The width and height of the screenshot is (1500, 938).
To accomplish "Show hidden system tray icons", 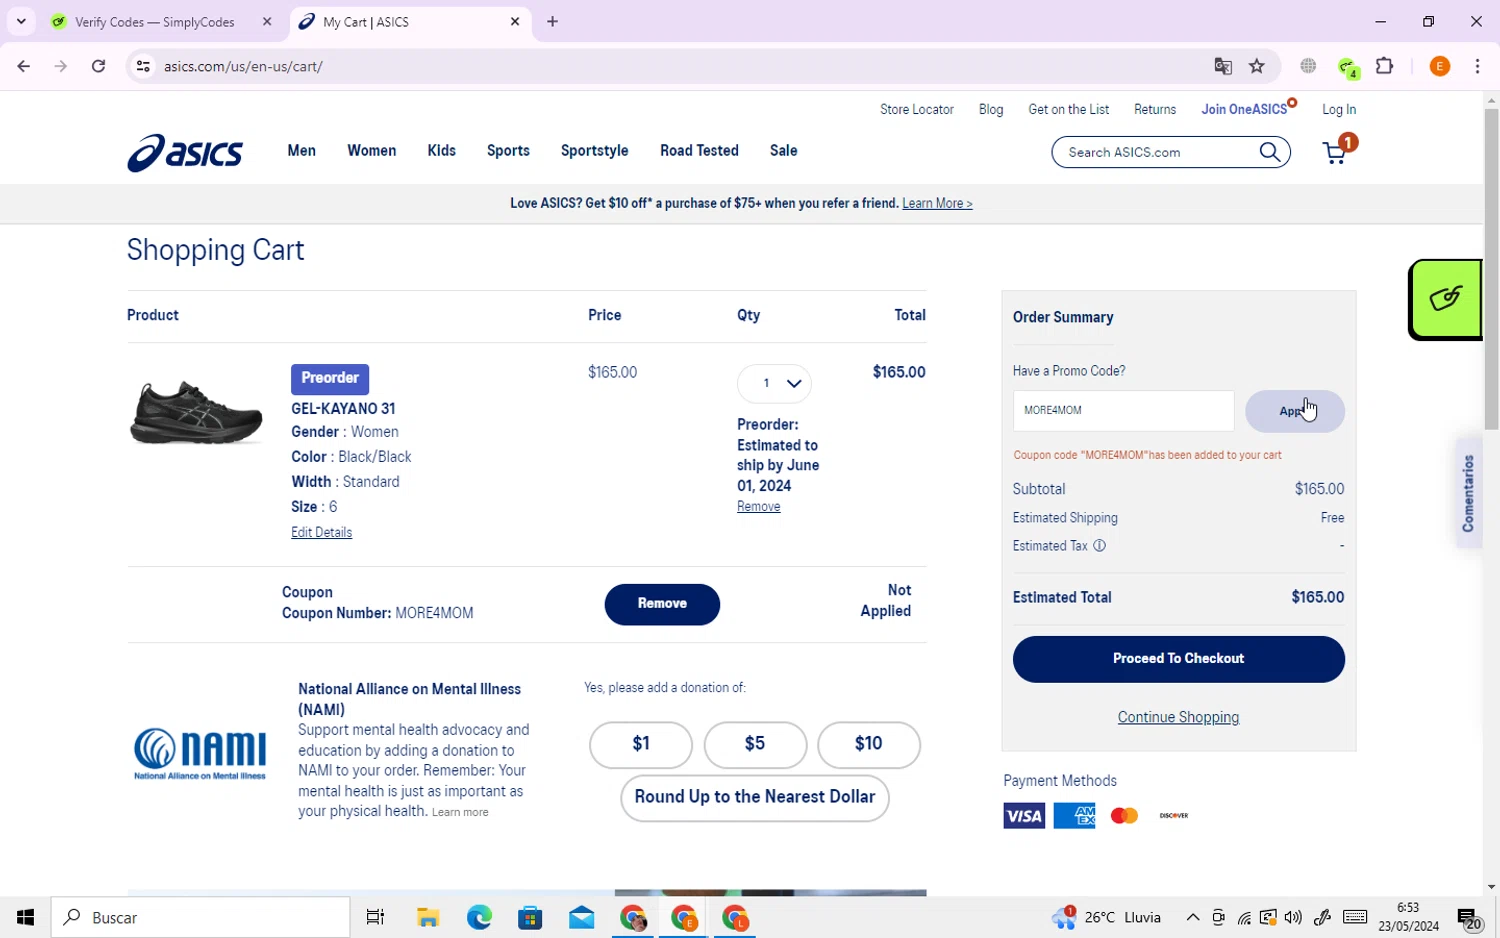I will point(1192,917).
